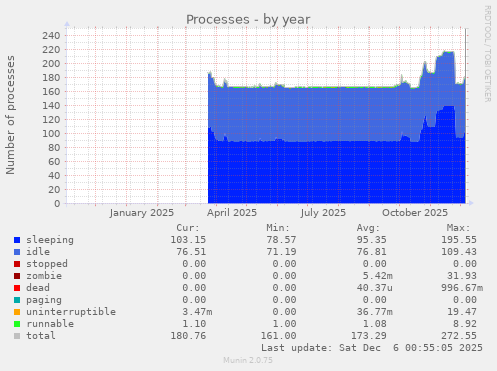This screenshot has height=371, width=497.
Task: Click the 'uninterruptible' legend label
Action: point(71,312)
